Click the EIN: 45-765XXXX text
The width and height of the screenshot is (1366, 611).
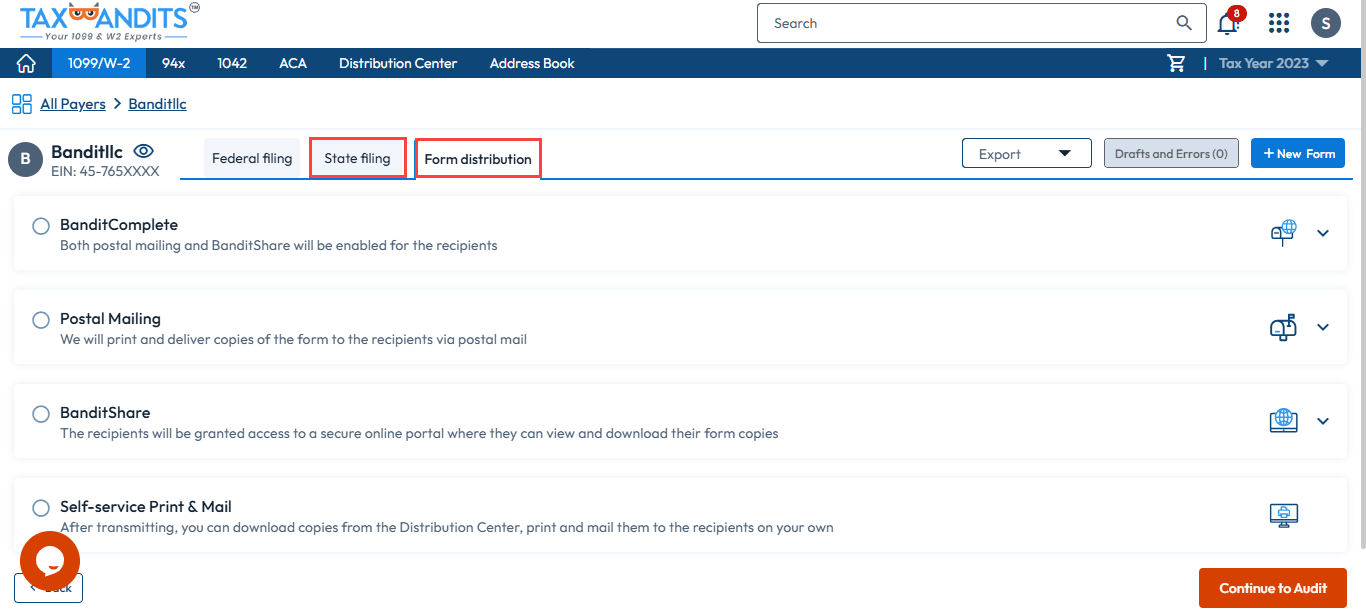(x=105, y=171)
